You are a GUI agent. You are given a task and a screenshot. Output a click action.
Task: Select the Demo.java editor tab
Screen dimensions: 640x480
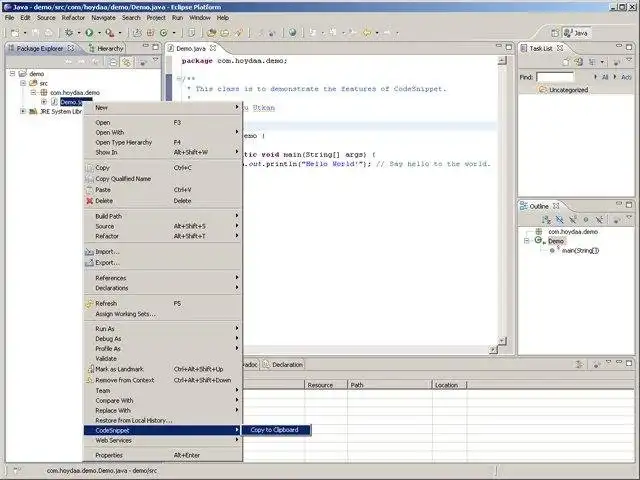click(191, 48)
